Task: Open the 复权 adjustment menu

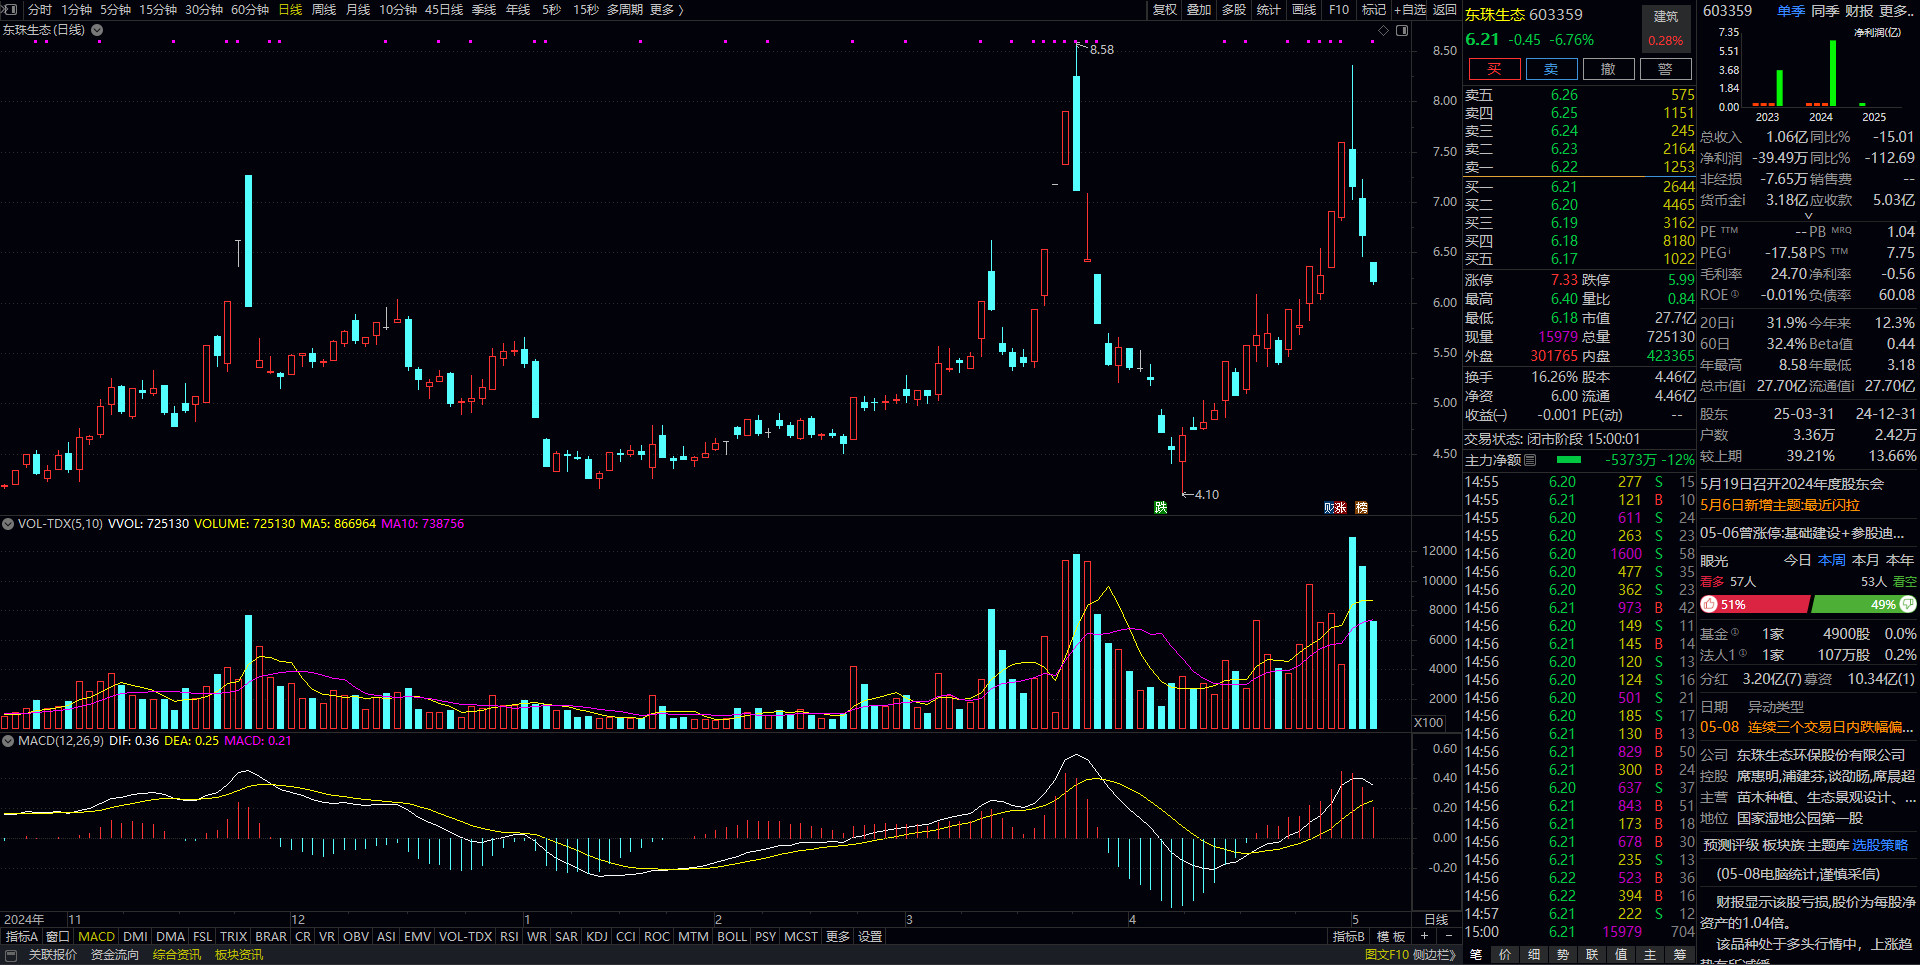Action: click(x=1164, y=9)
